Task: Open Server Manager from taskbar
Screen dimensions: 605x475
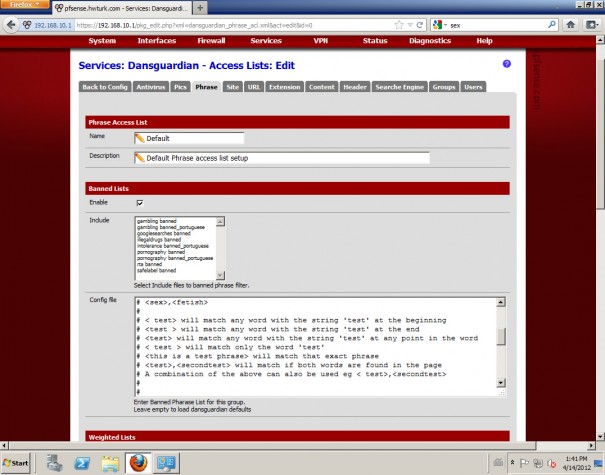Action: (x=55, y=463)
